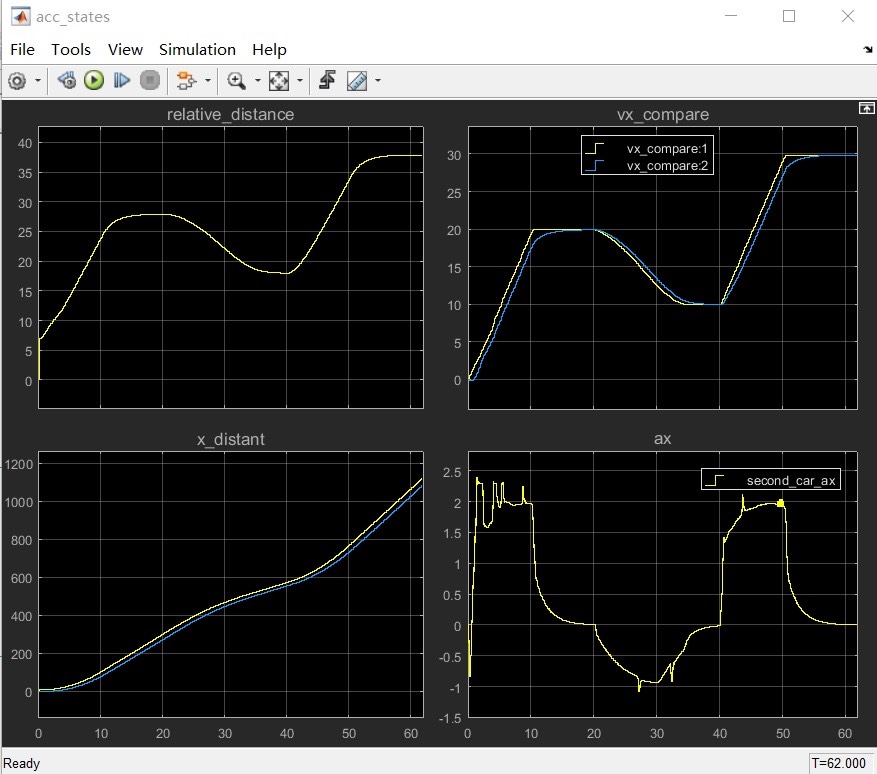The width and height of the screenshot is (877, 774).
Task: Expand the axes scaling dropdown arrow
Action: pos(300,81)
